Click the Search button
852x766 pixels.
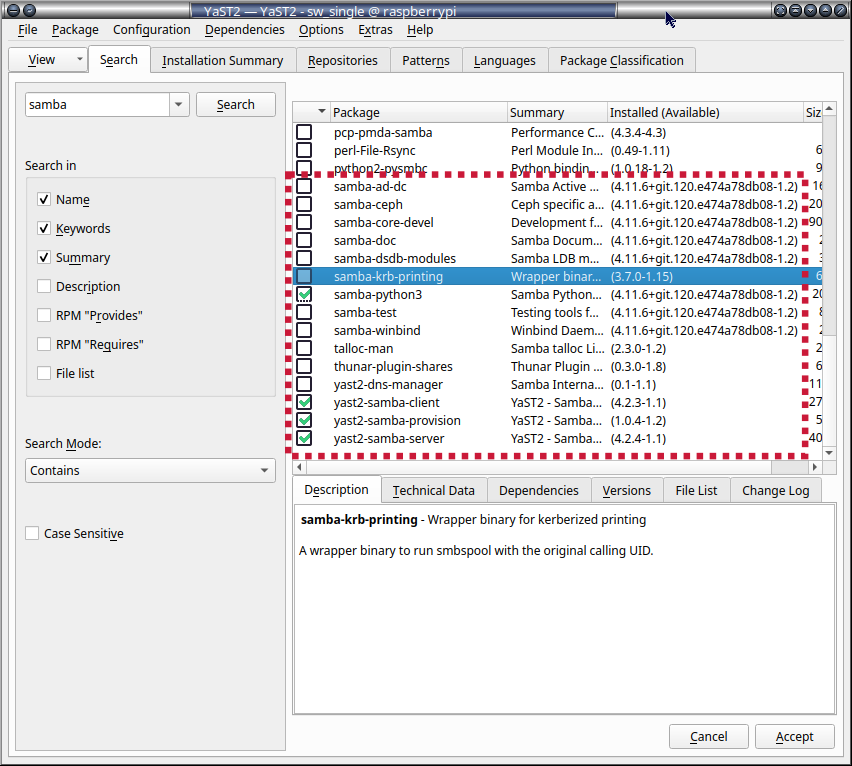click(235, 105)
